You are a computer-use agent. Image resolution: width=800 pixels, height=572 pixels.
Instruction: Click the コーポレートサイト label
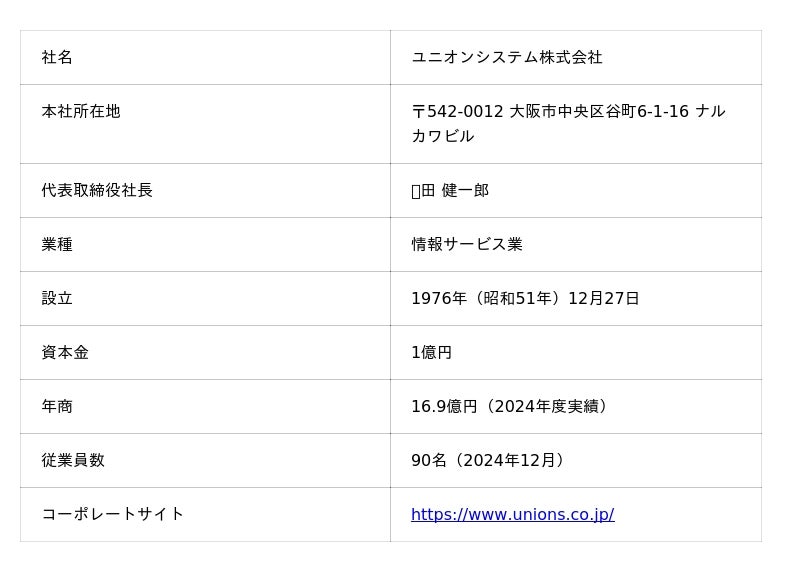[113, 514]
